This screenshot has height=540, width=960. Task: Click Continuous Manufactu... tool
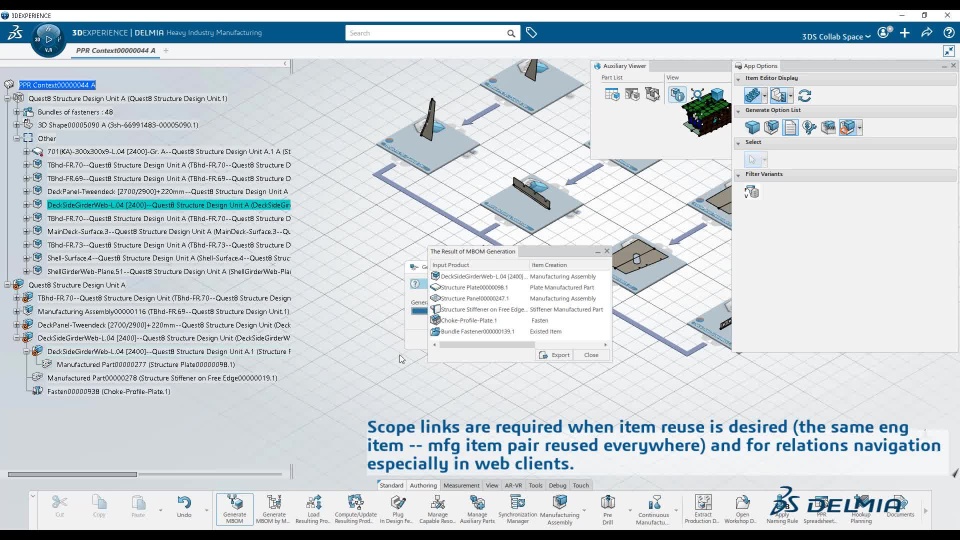tap(654, 509)
